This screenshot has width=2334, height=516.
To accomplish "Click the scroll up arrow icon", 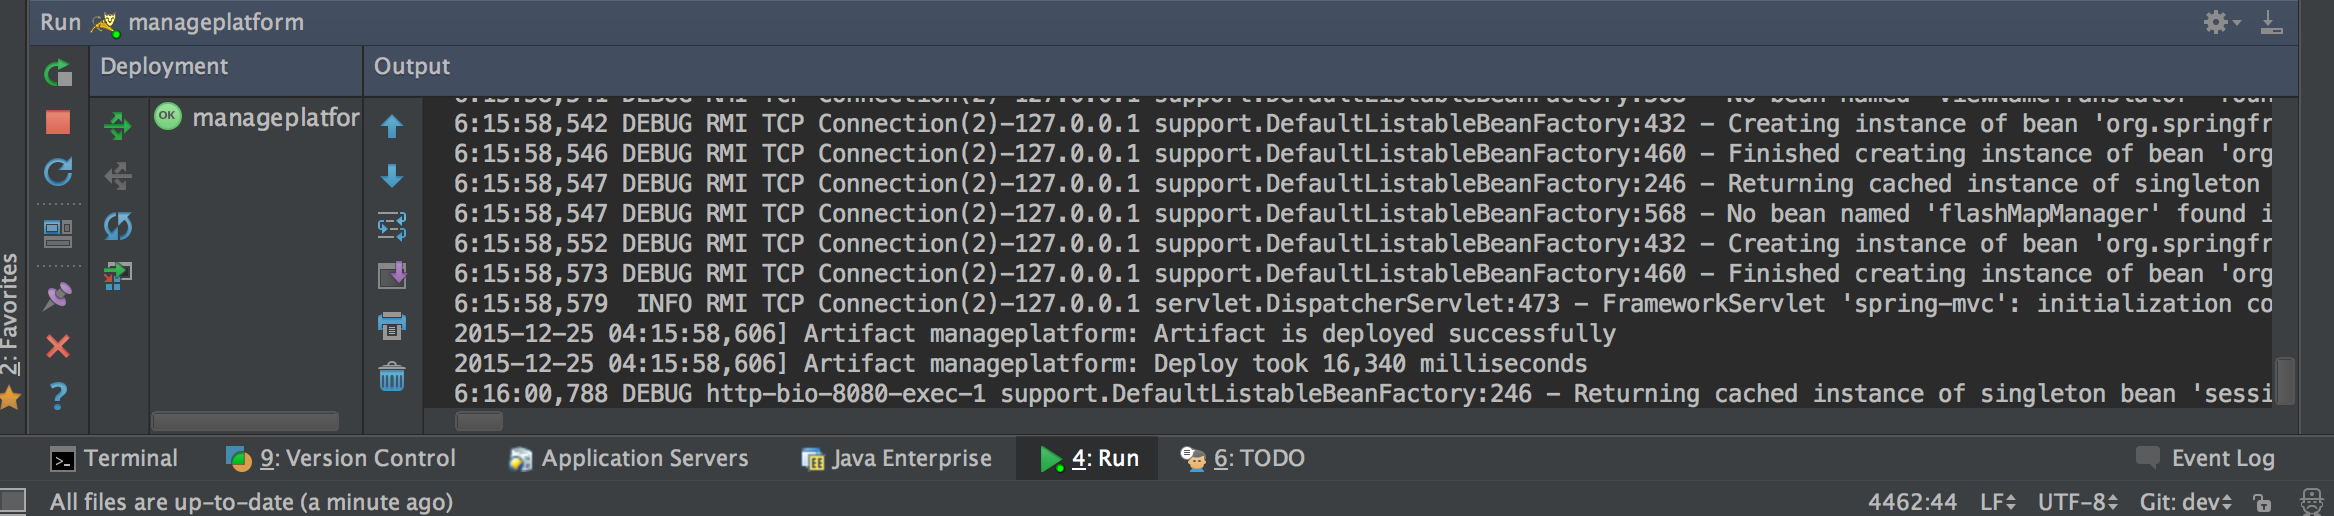I will tap(392, 126).
